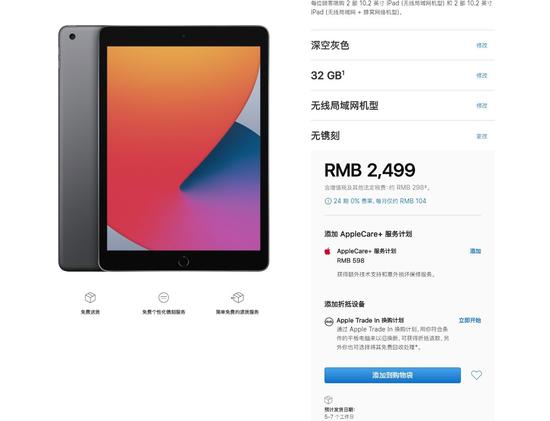Click the free delivery box icon
The height and width of the screenshot is (421, 550).
click(90, 298)
